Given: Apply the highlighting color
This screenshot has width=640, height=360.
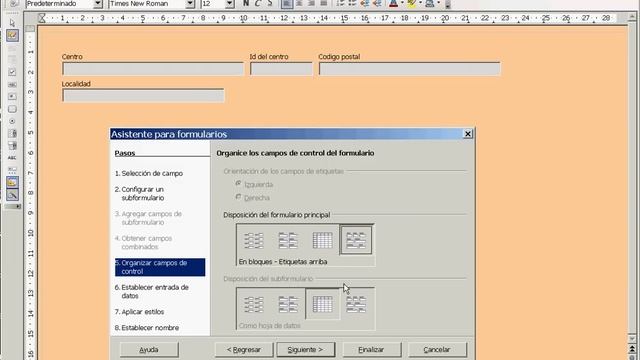Looking at the screenshot, I should tap(411, 3).
